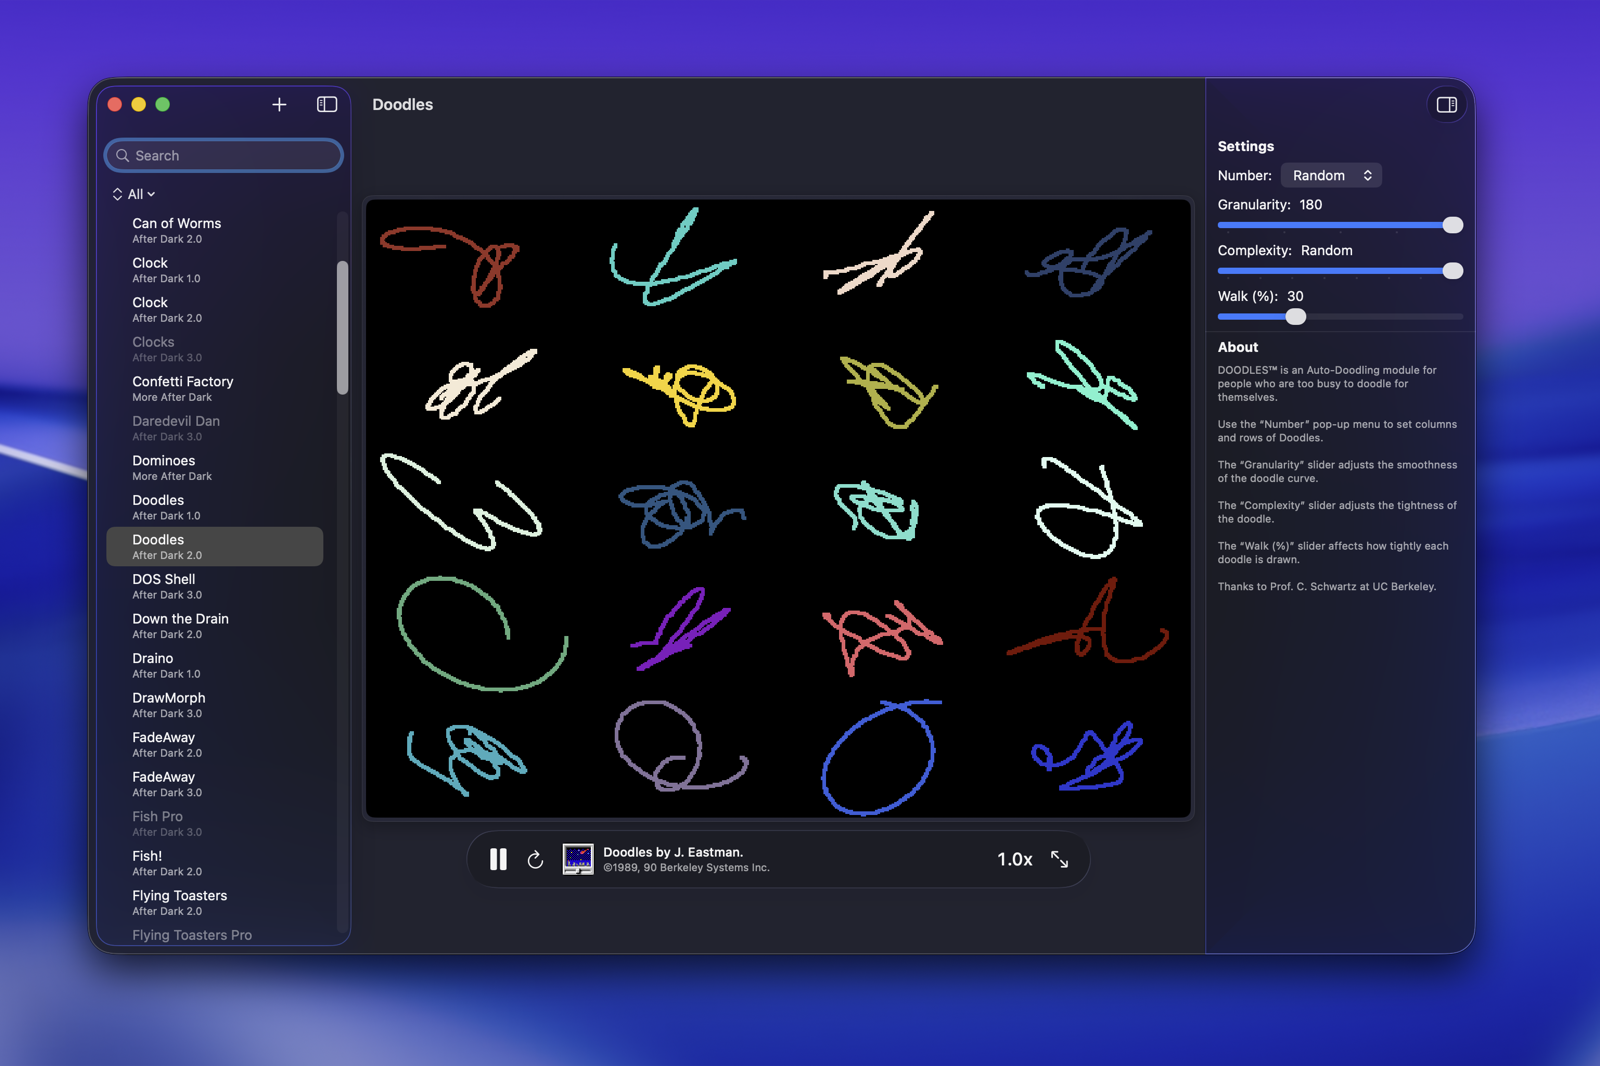
Task: Click the About heading
Action: point(1238,347)
